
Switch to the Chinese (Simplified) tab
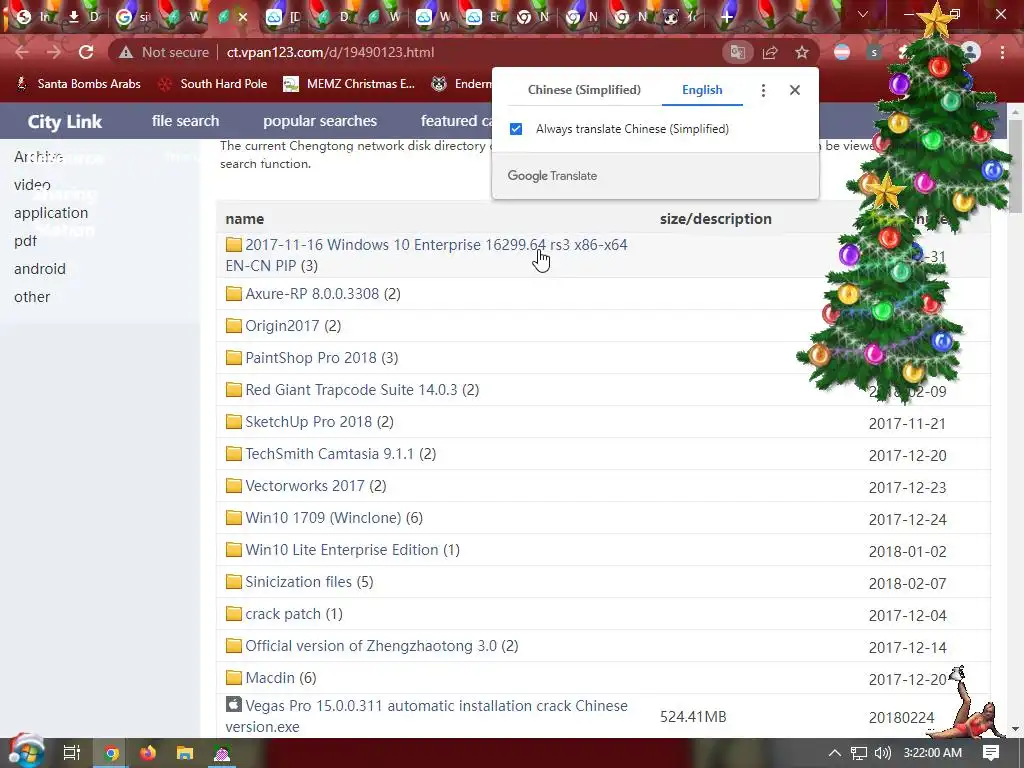(x=584, y=90)
